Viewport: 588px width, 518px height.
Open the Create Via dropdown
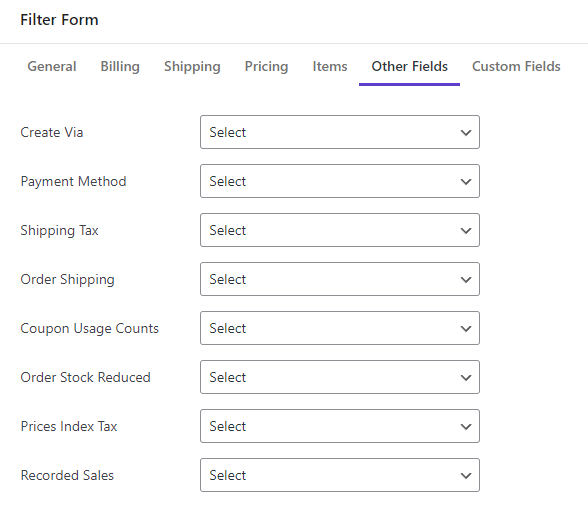tap(340, 132)
